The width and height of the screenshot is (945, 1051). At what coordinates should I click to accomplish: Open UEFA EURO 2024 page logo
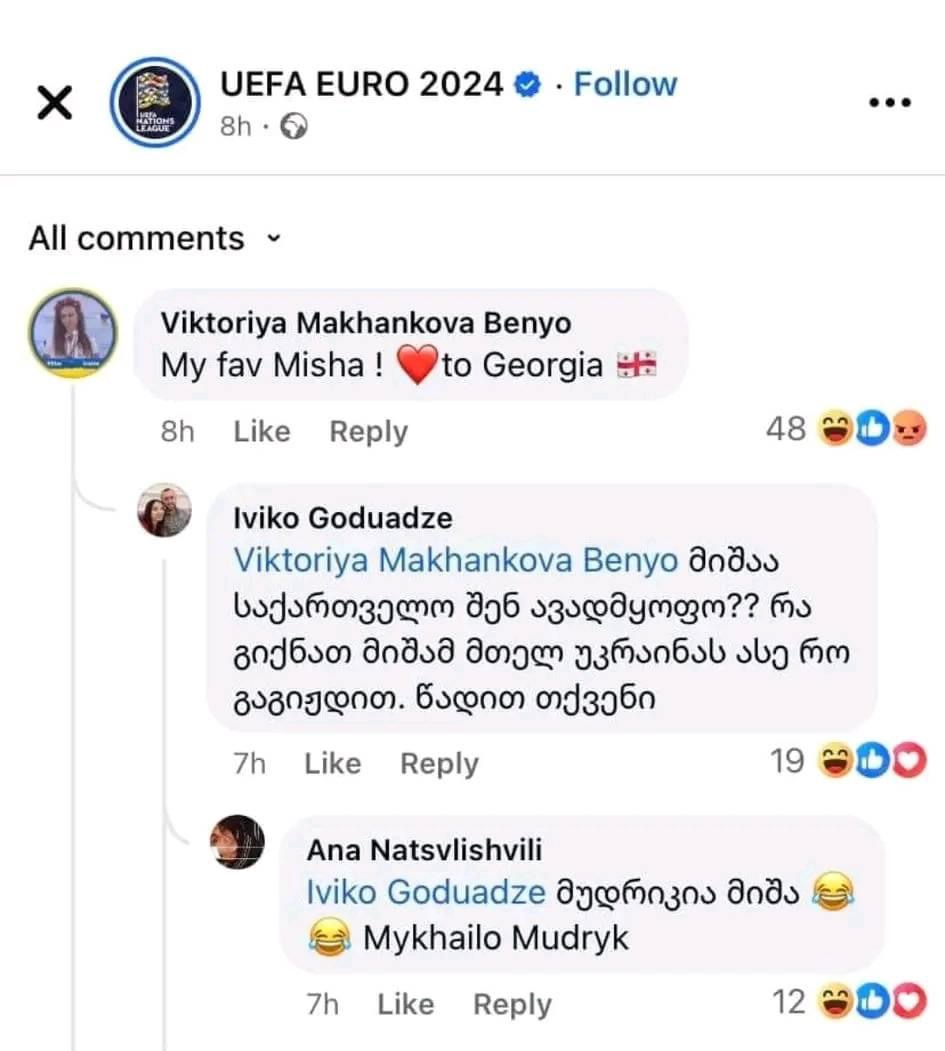pos(155,102)
